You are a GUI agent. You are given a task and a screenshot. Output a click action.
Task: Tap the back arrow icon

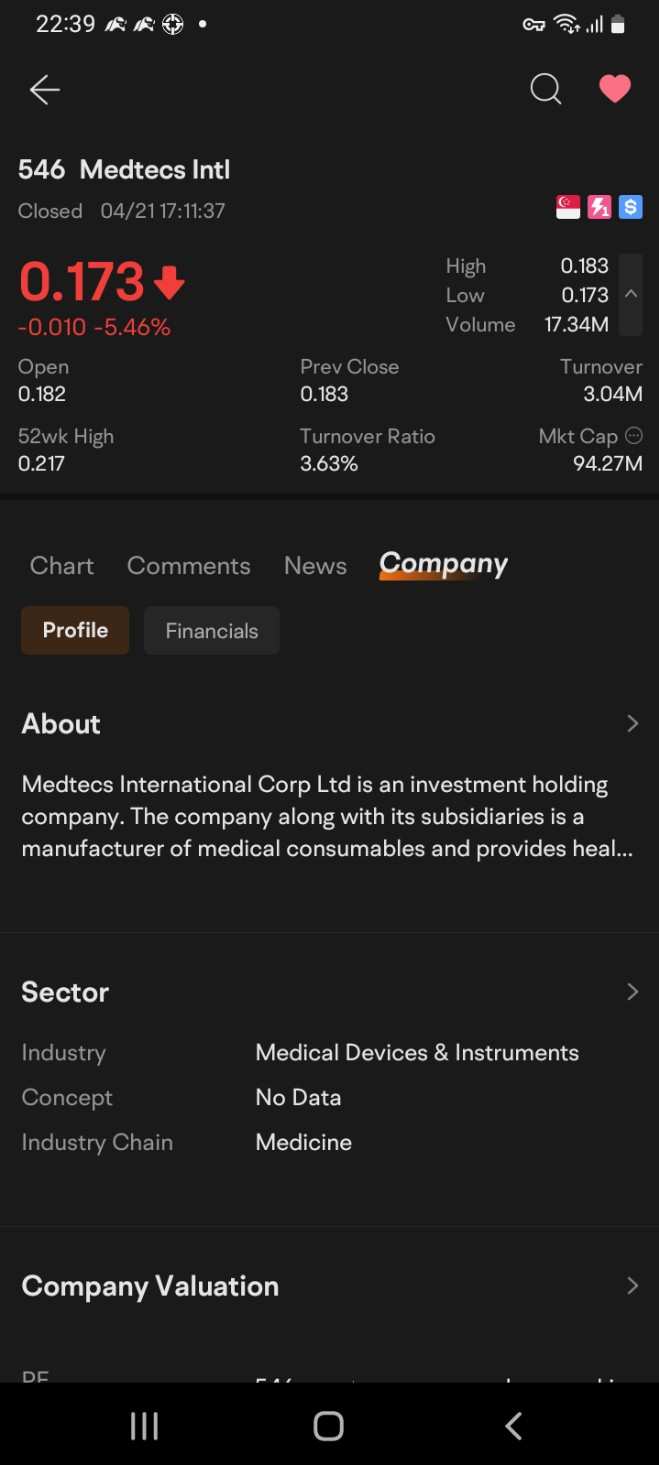point(44,90)
